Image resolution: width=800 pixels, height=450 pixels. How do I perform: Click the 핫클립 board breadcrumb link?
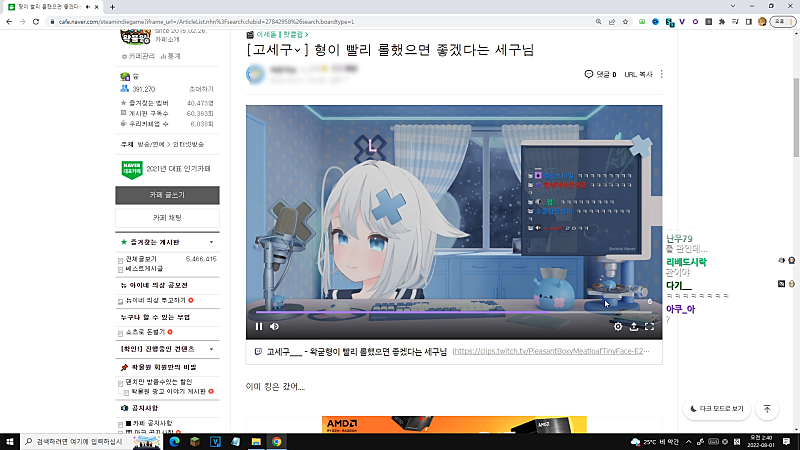[295, 34]
